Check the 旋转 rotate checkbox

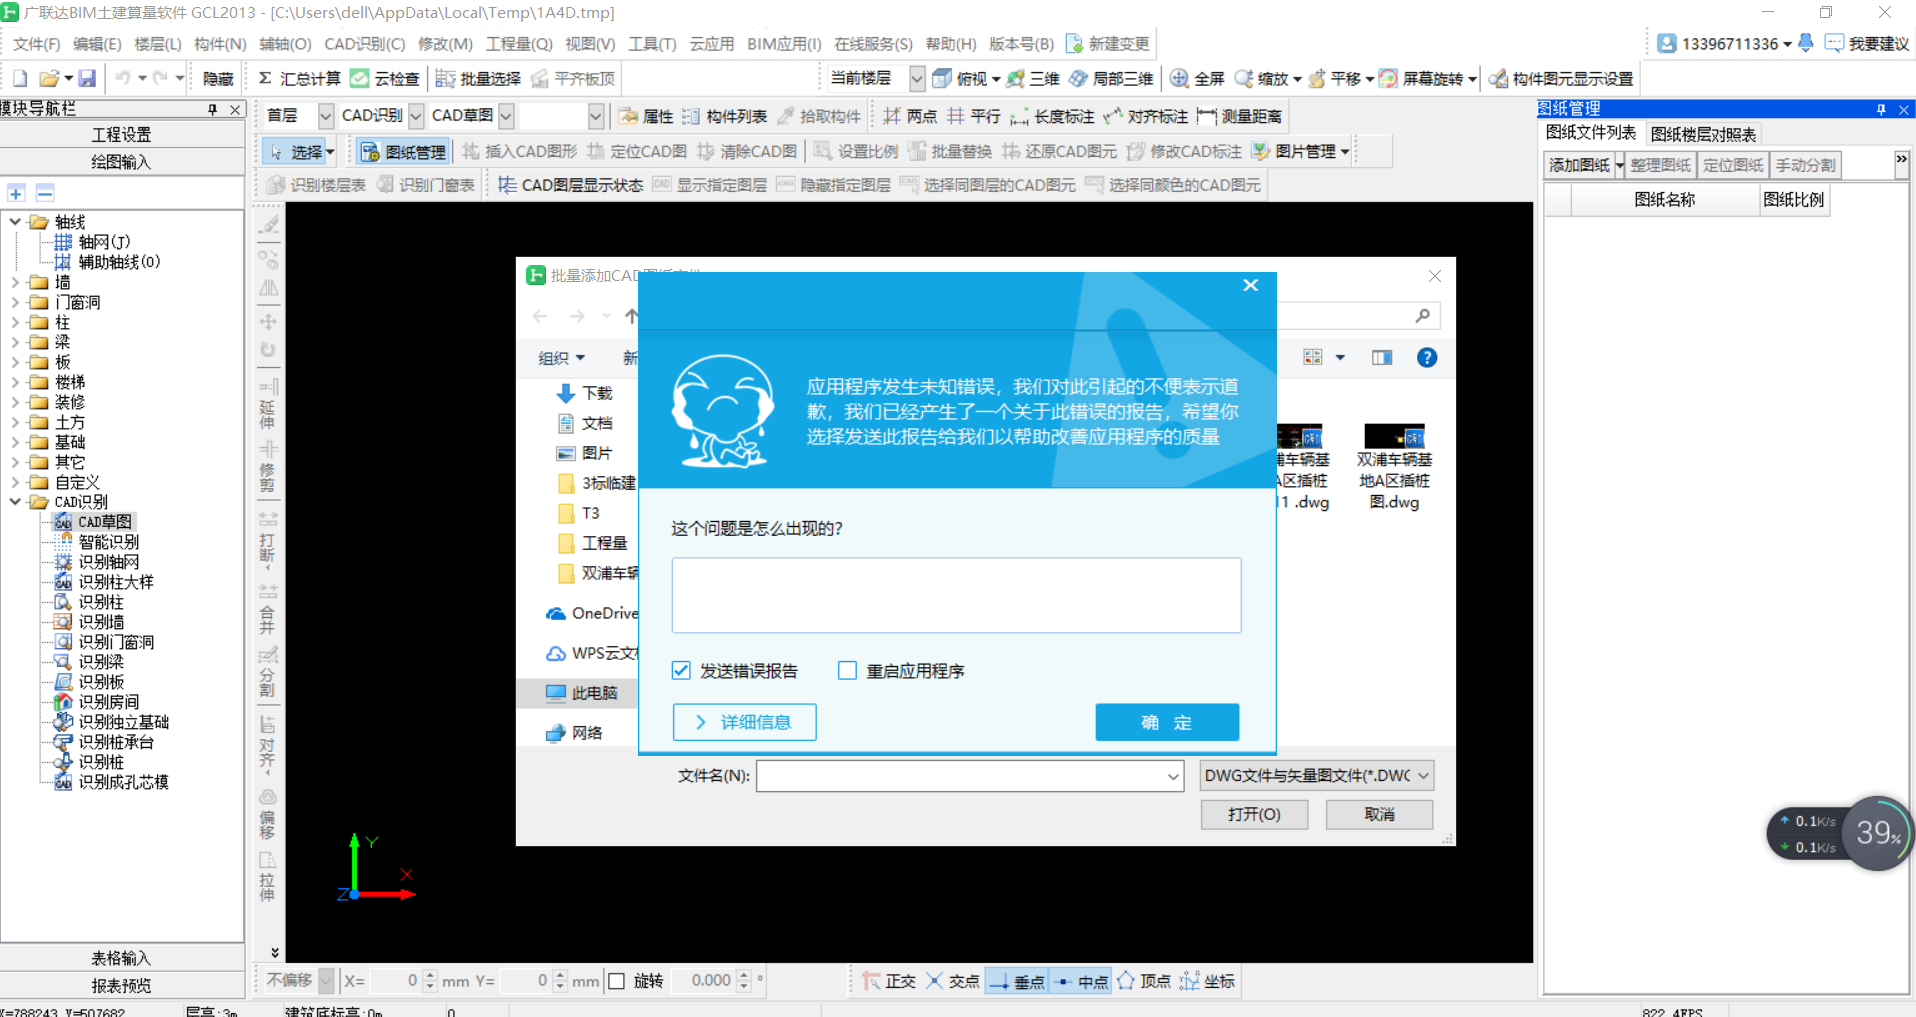coord(617,981)
